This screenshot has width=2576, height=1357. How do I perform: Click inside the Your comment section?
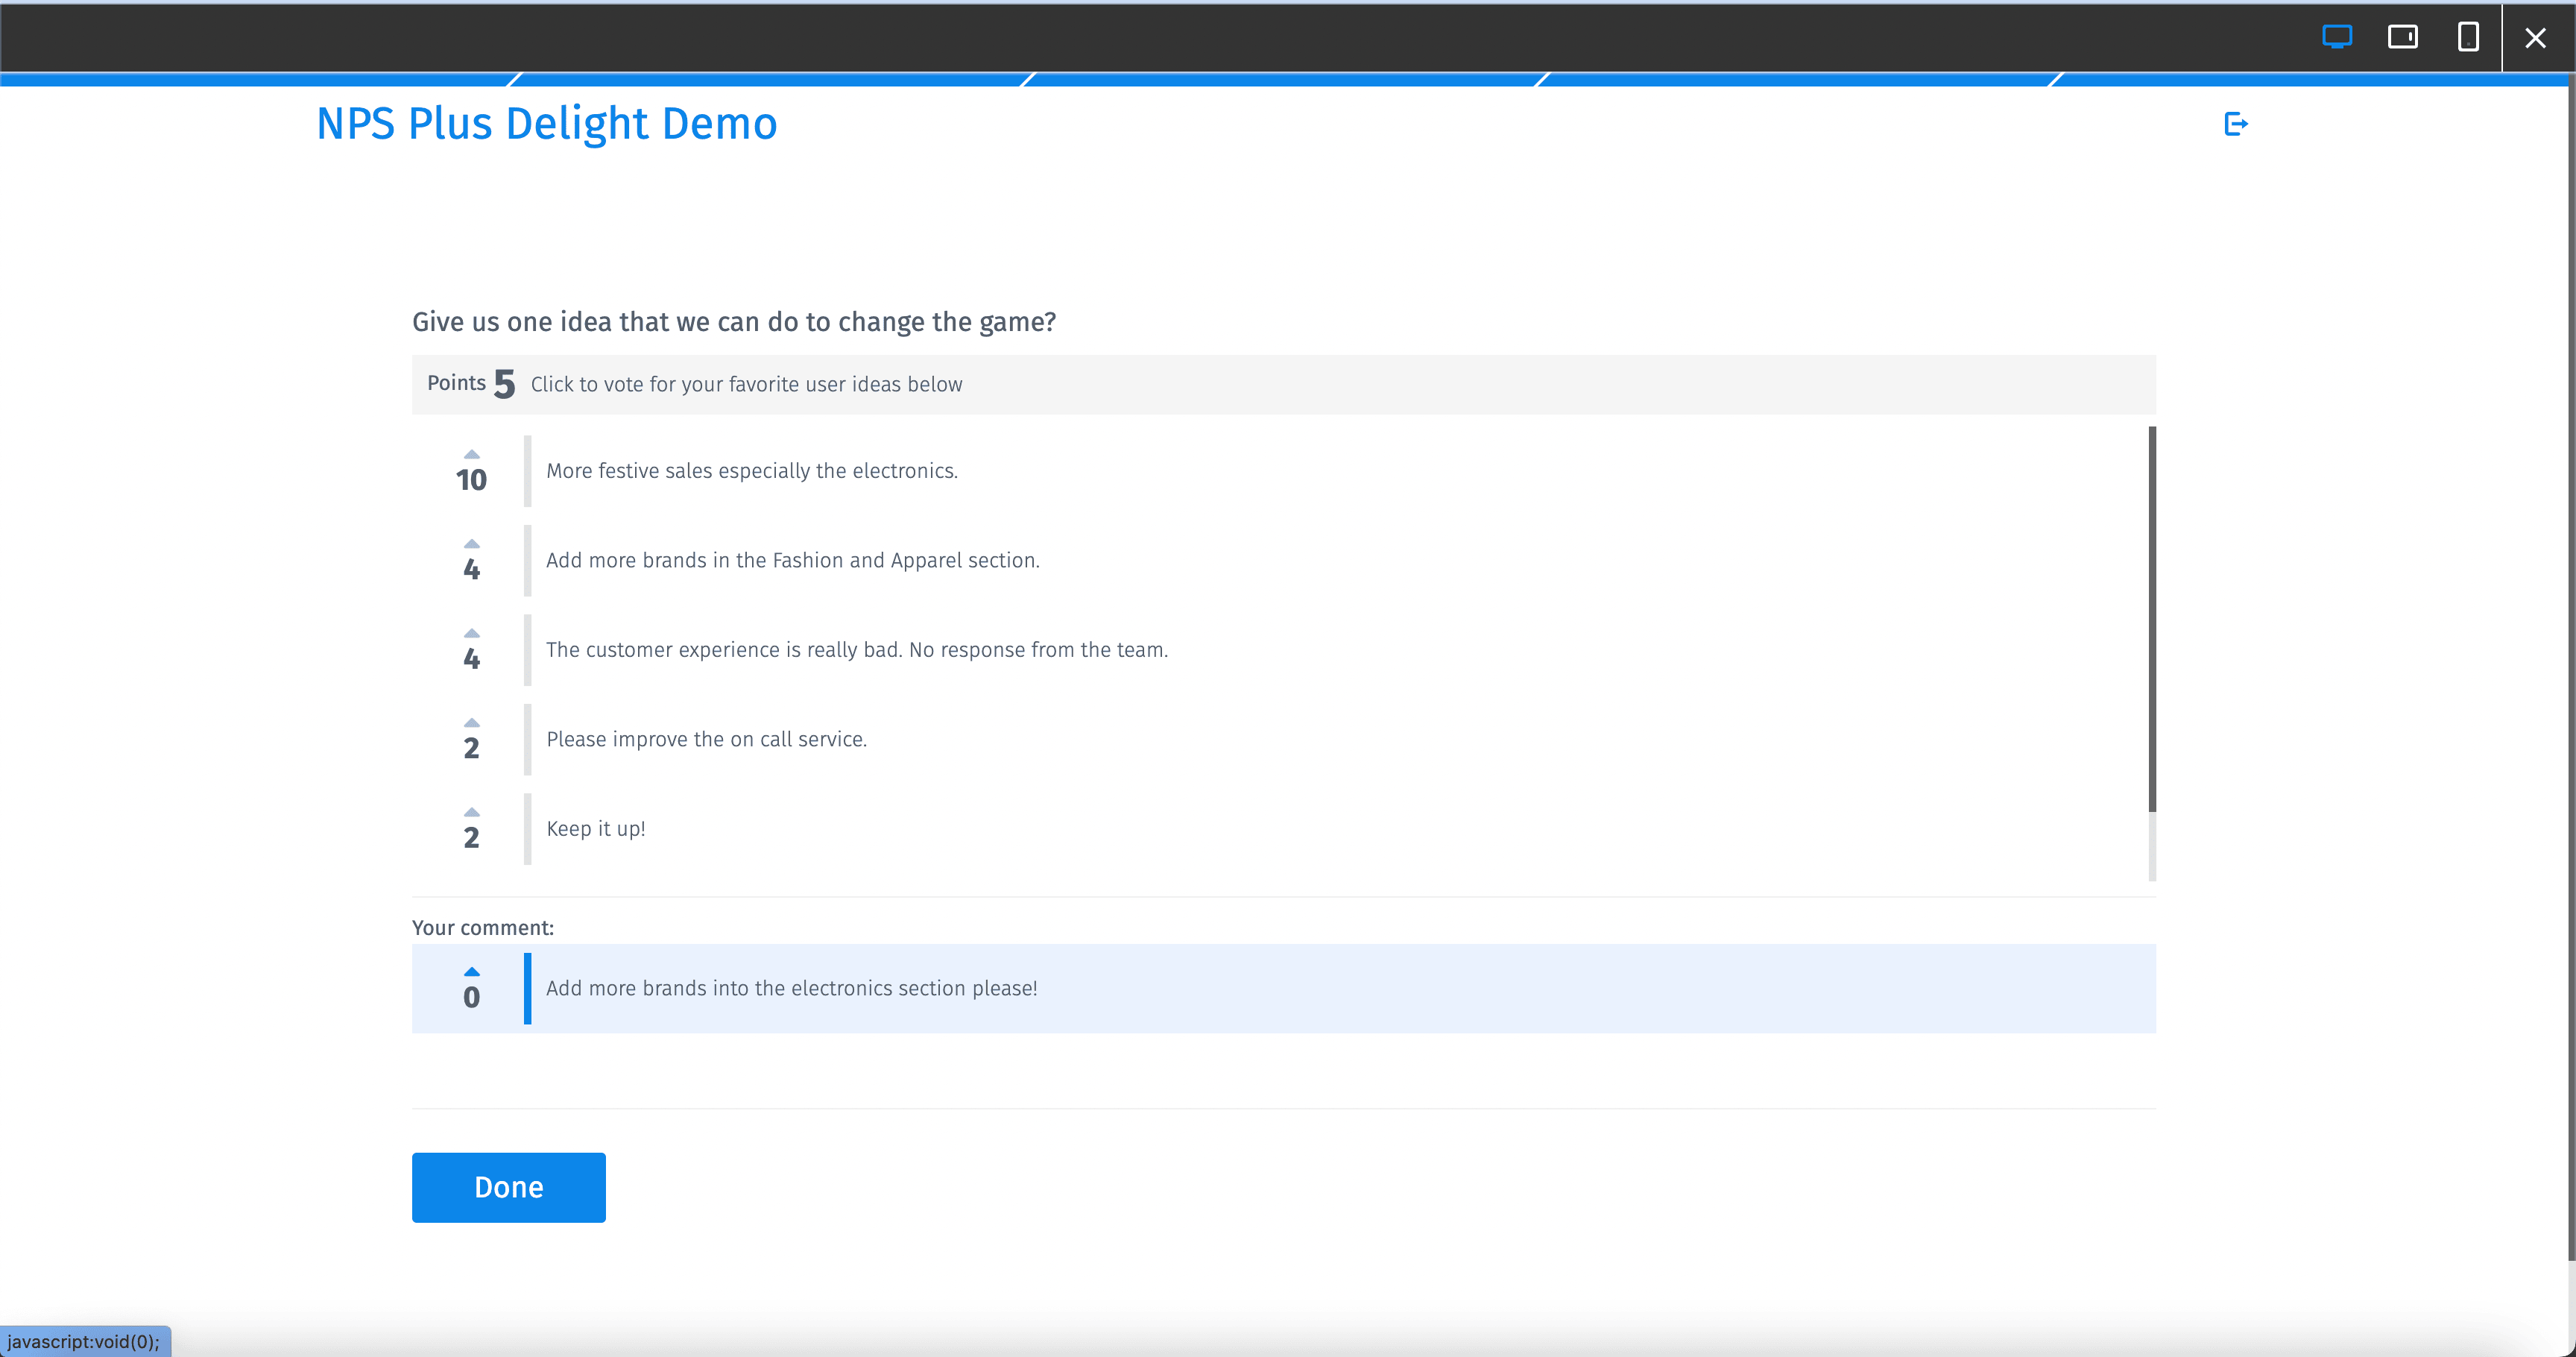(483, 927)
